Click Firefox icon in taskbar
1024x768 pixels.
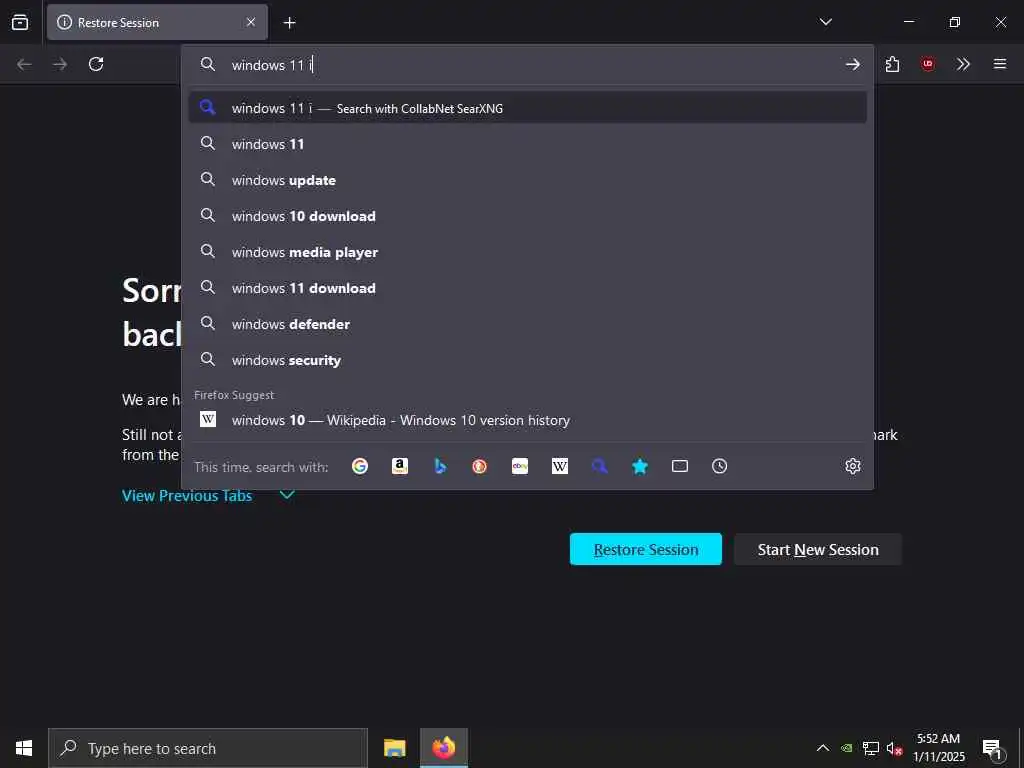[x=443, y=748]
